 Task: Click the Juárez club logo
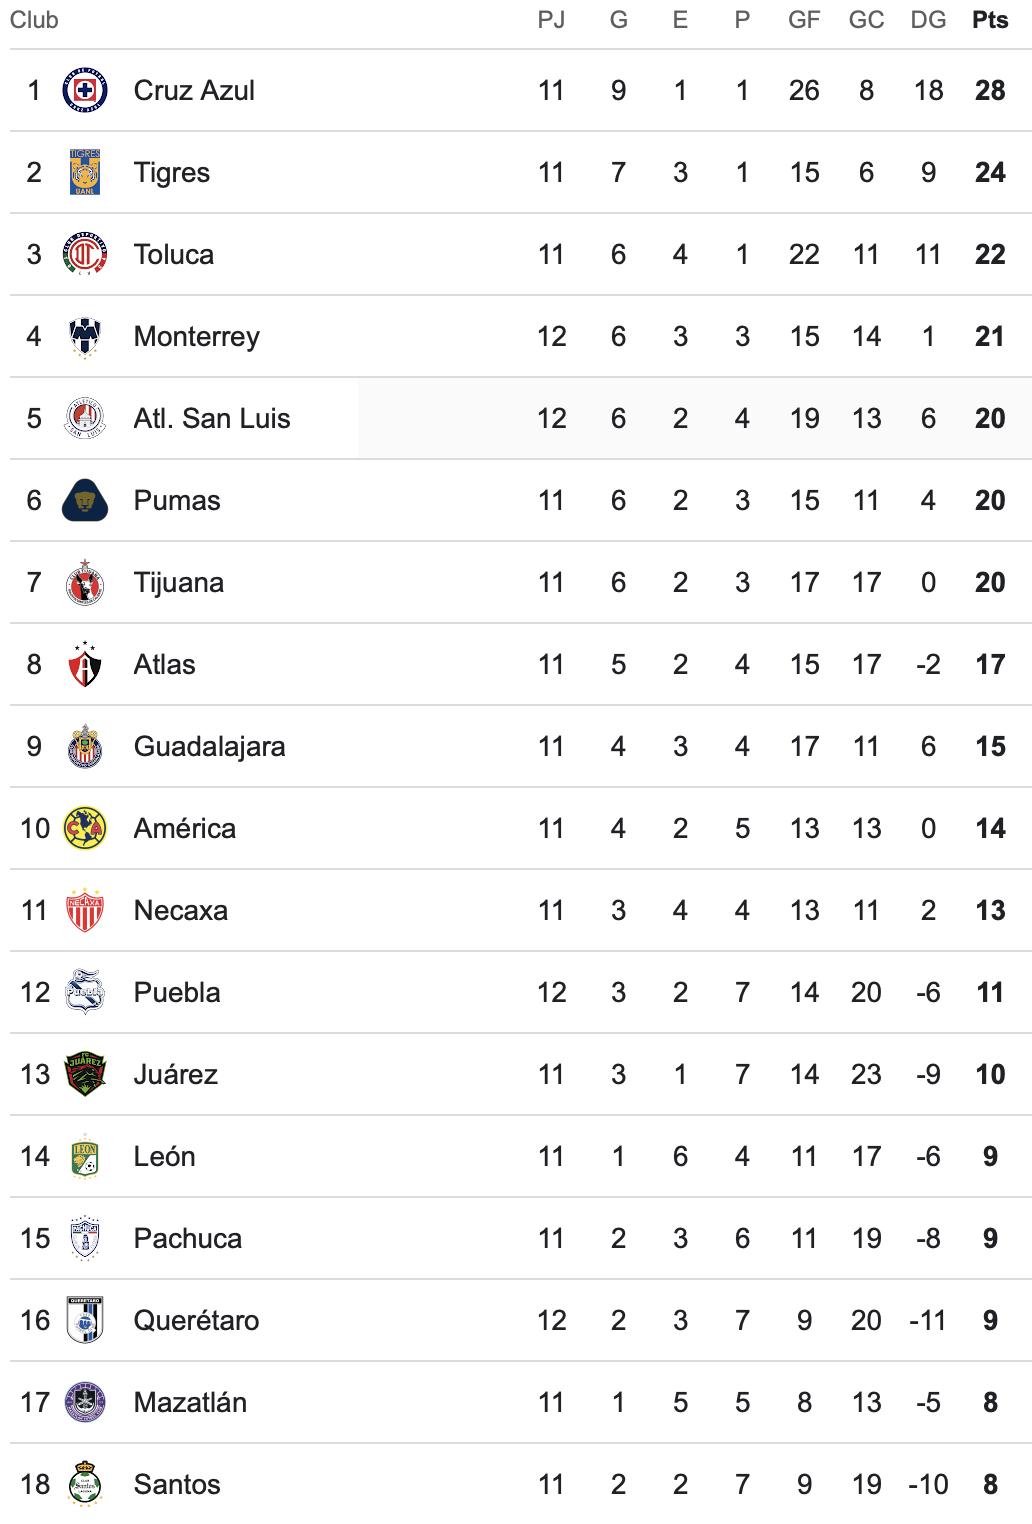click(85, 1074)
